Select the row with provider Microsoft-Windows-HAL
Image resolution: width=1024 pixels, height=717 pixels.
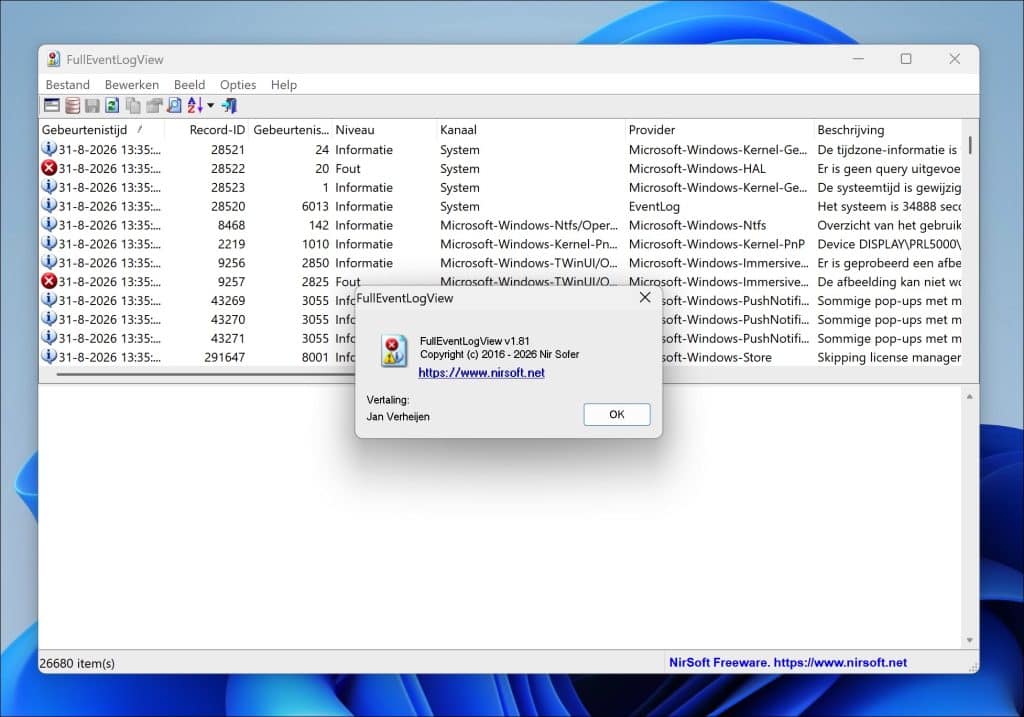pos(500,168)
